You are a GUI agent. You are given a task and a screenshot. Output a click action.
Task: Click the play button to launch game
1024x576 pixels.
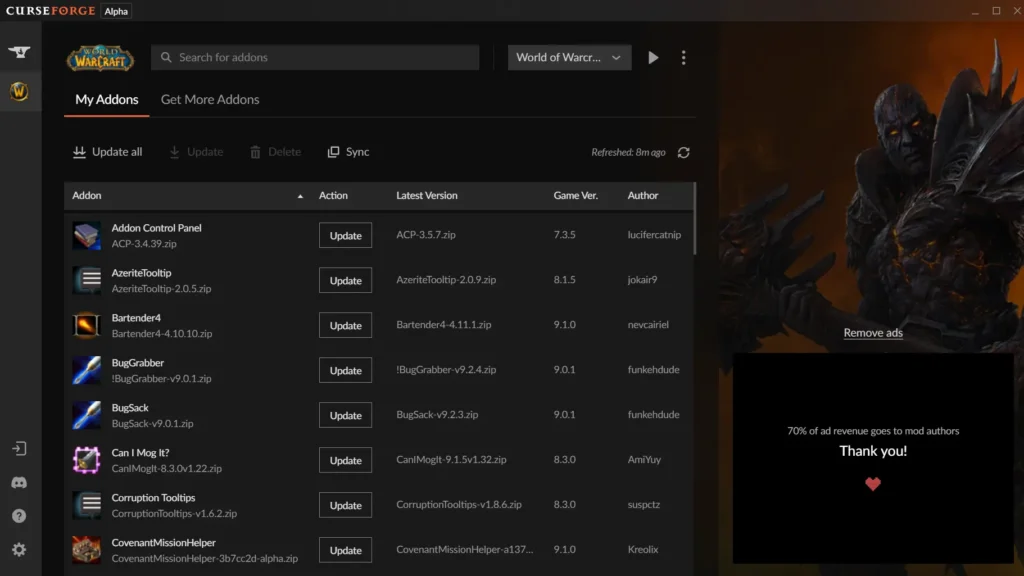pyautogui.click(x=653, y=58)
